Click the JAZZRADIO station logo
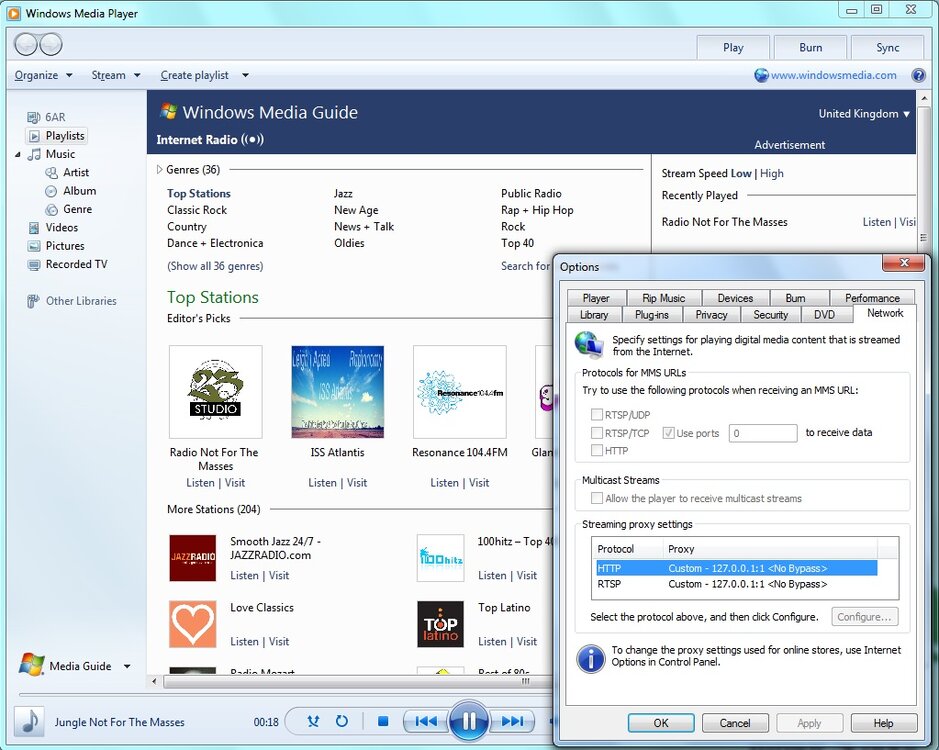Image resolution: width=939 pixels, height=750 pixels. [x=192, y=558]
